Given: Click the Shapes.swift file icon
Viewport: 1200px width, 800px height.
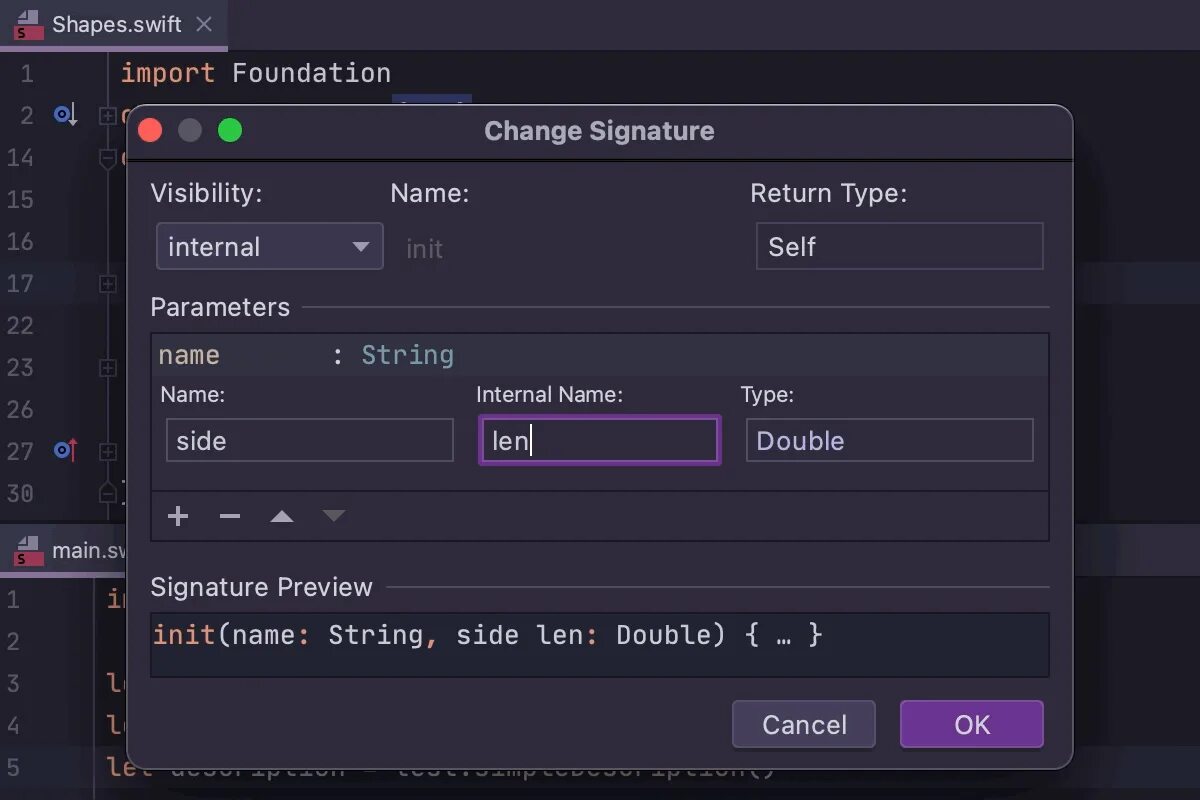Looking at the screenshot, I should (28, 25).
